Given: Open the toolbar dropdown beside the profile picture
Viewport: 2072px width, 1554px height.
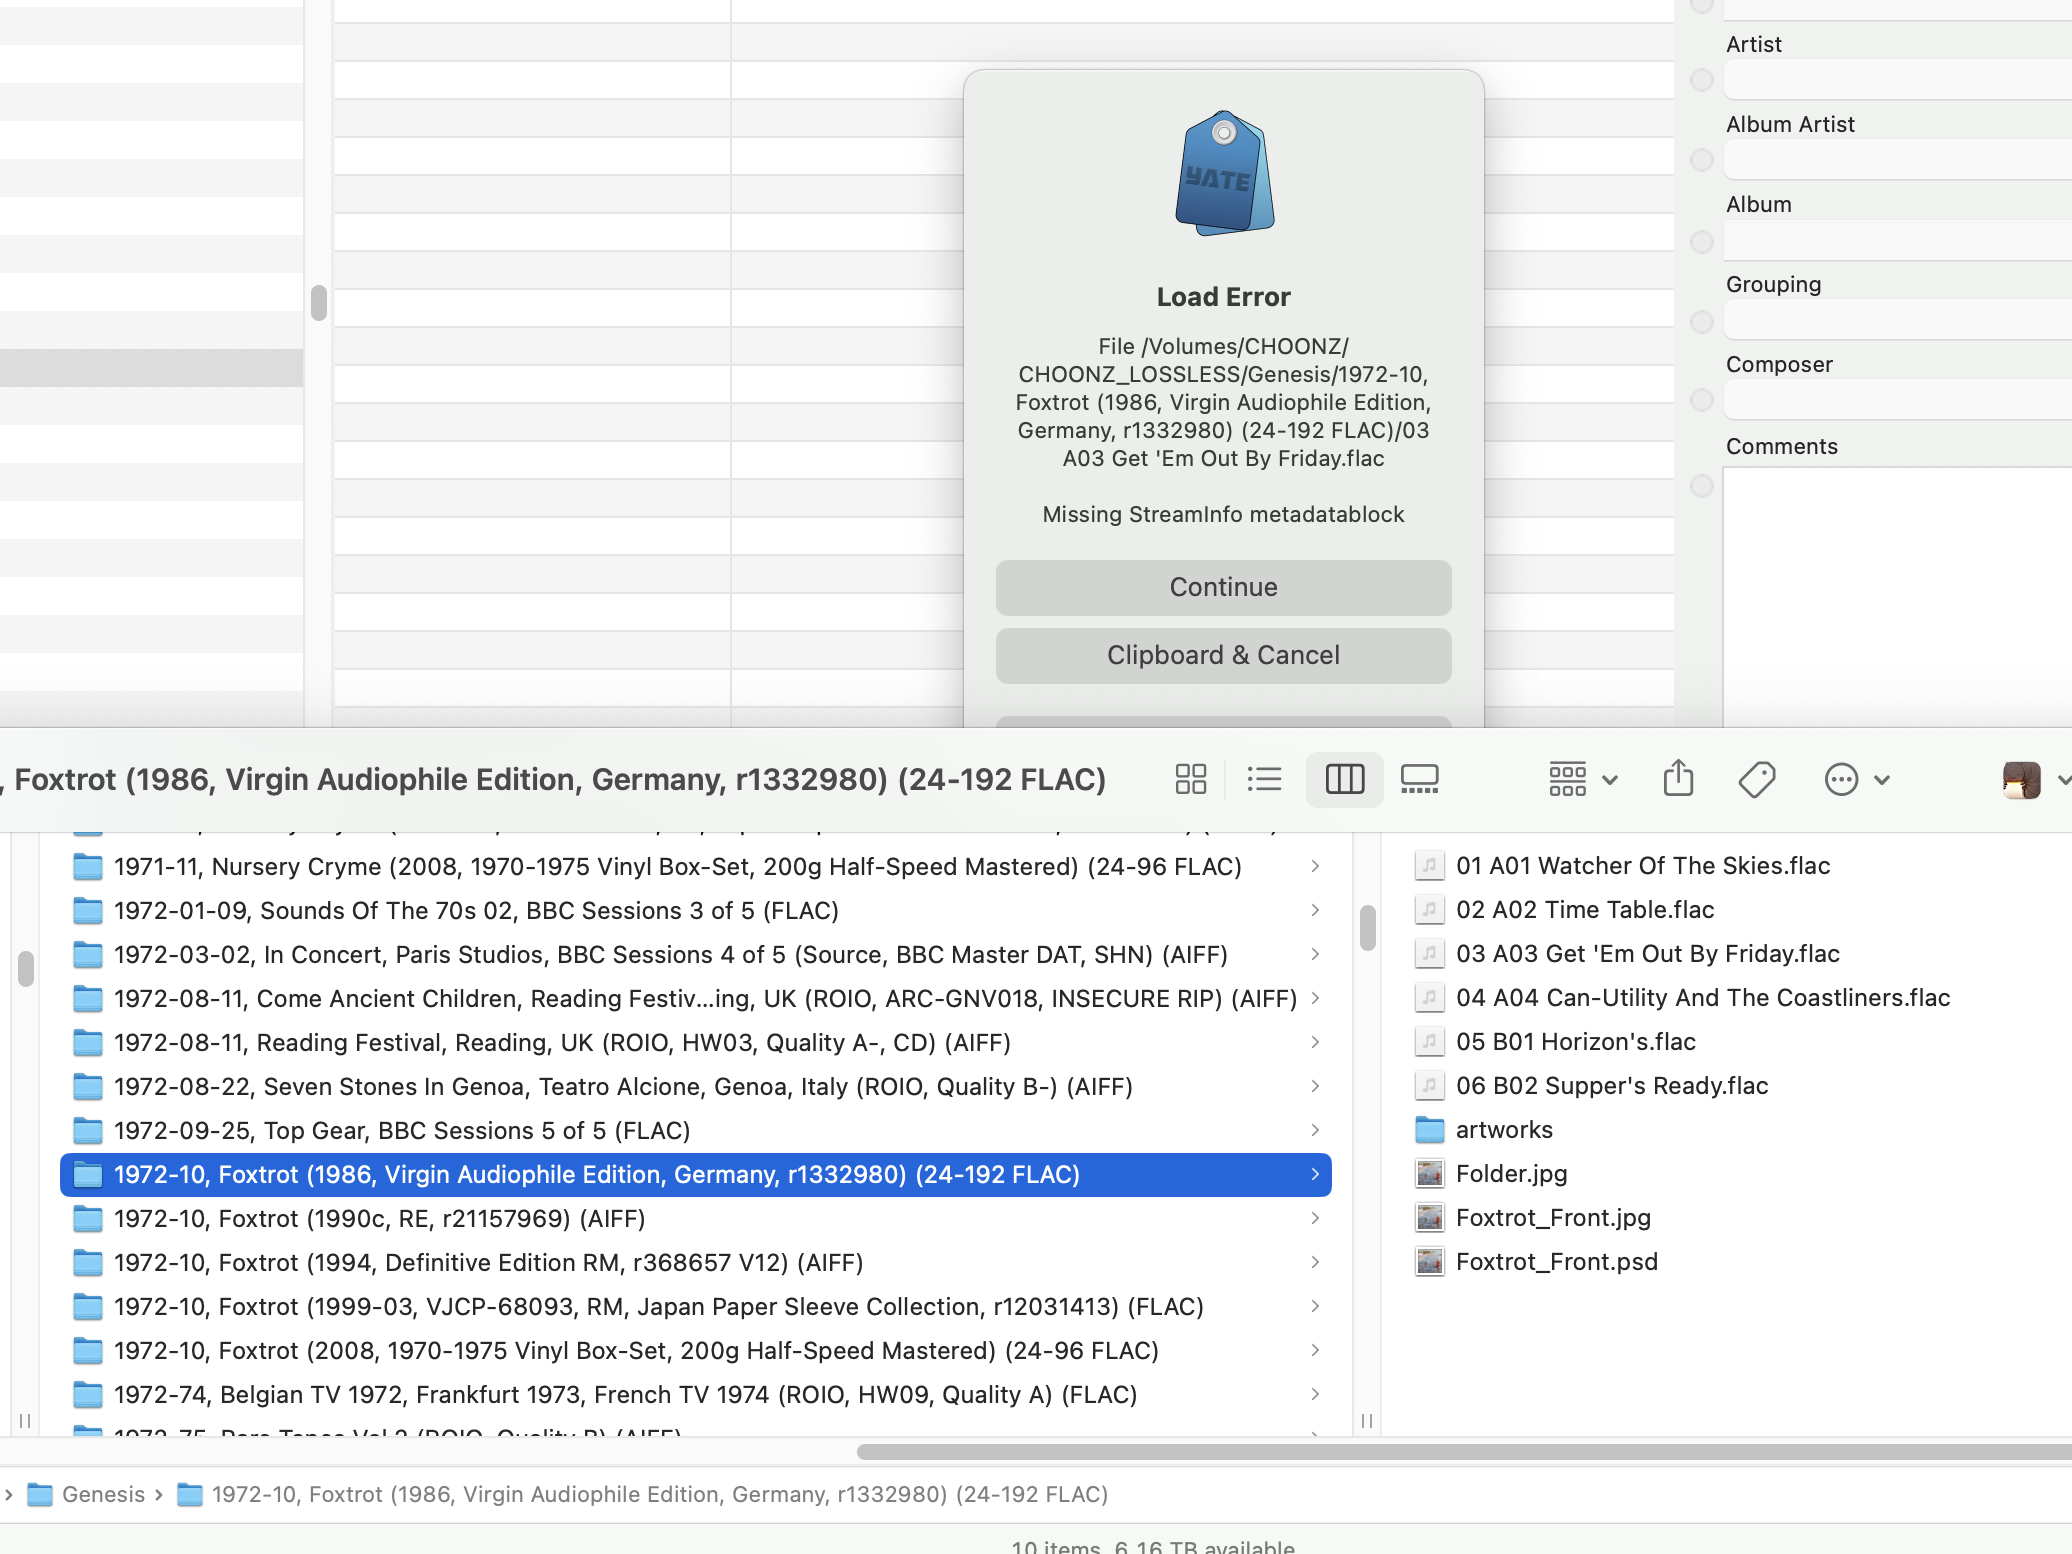Looking at the screenshot, I should coord(2062,780).
